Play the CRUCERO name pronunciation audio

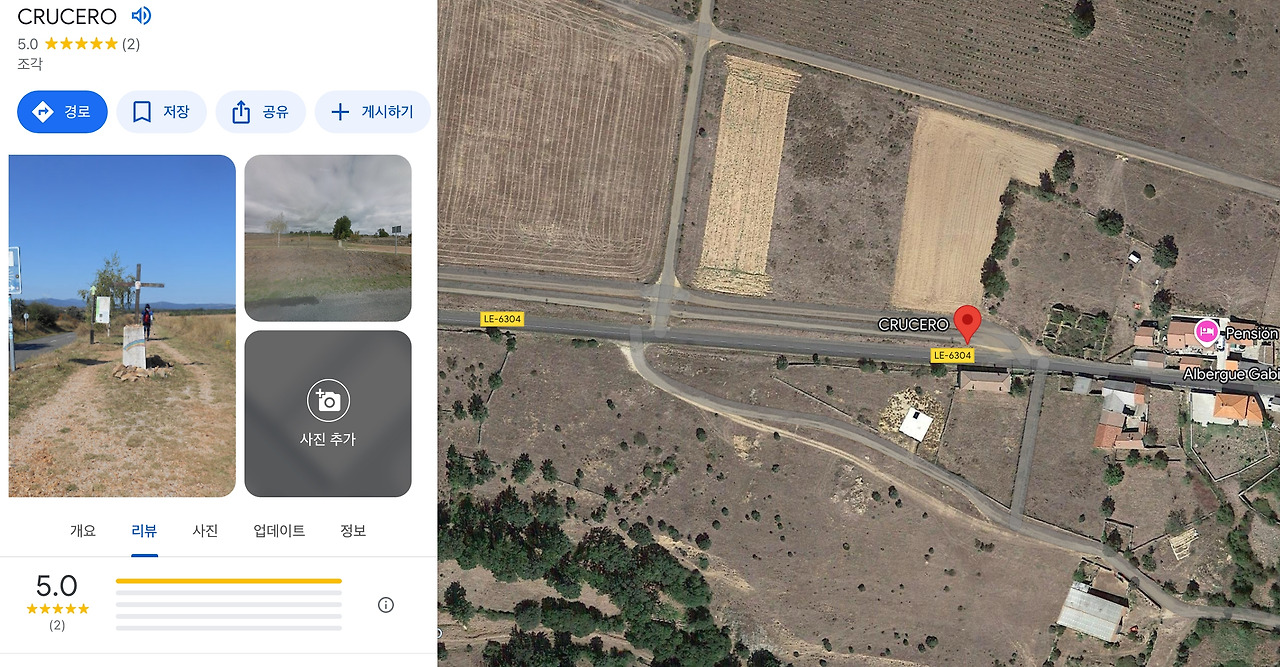(x=141, y=16)
